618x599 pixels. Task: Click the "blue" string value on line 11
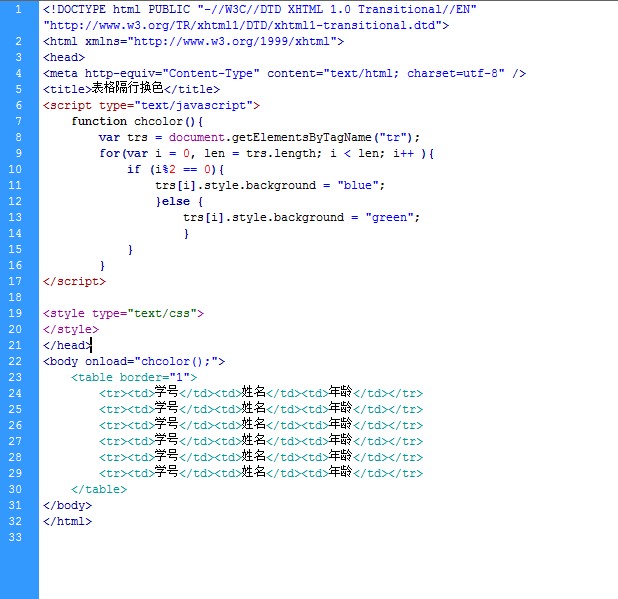357,186
